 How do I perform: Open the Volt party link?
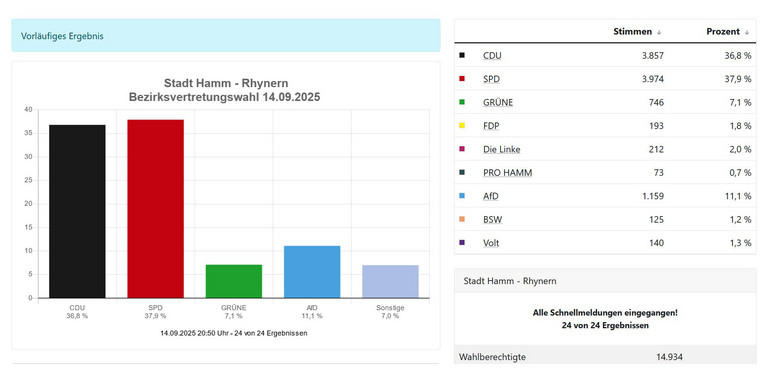(491, 243)
